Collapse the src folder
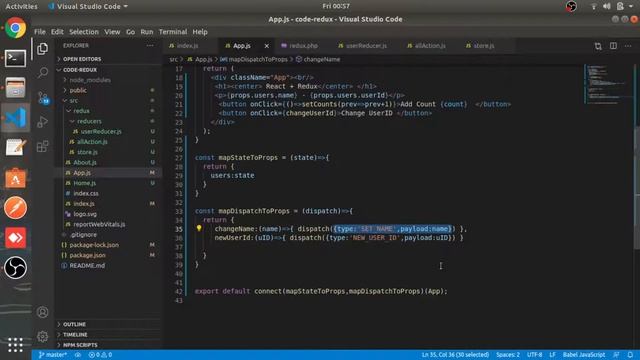This screenshot has width=640, height=360. click(108, 100)
